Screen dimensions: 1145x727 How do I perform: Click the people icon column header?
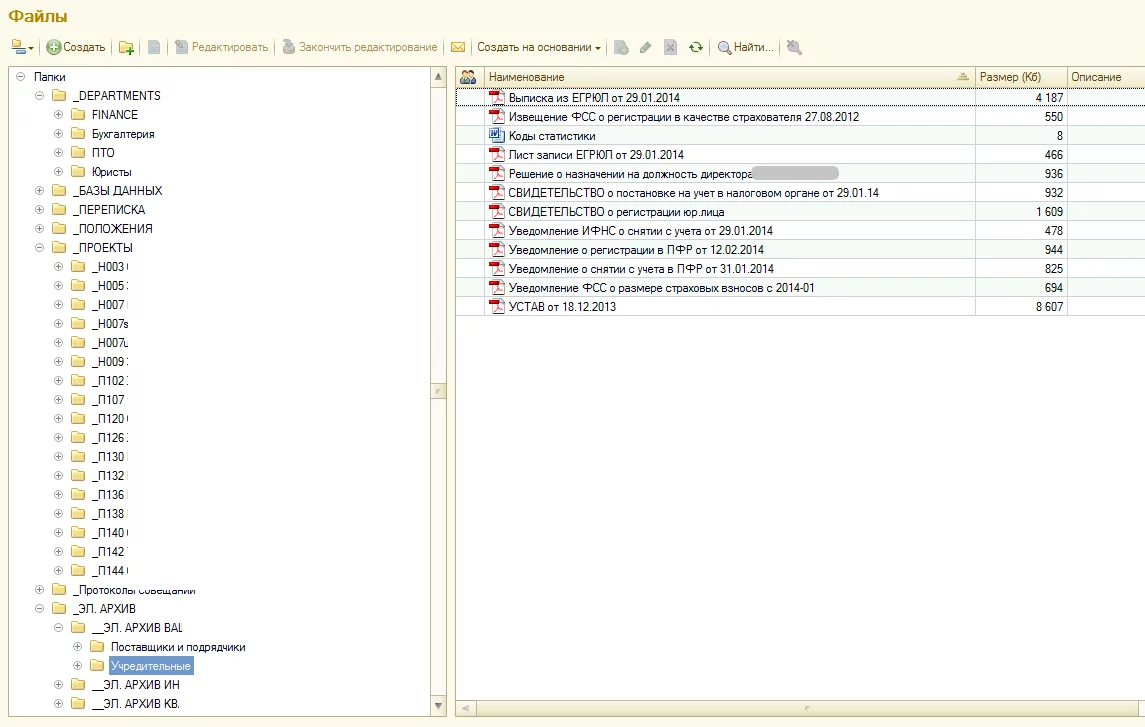(x=468, y=77)
